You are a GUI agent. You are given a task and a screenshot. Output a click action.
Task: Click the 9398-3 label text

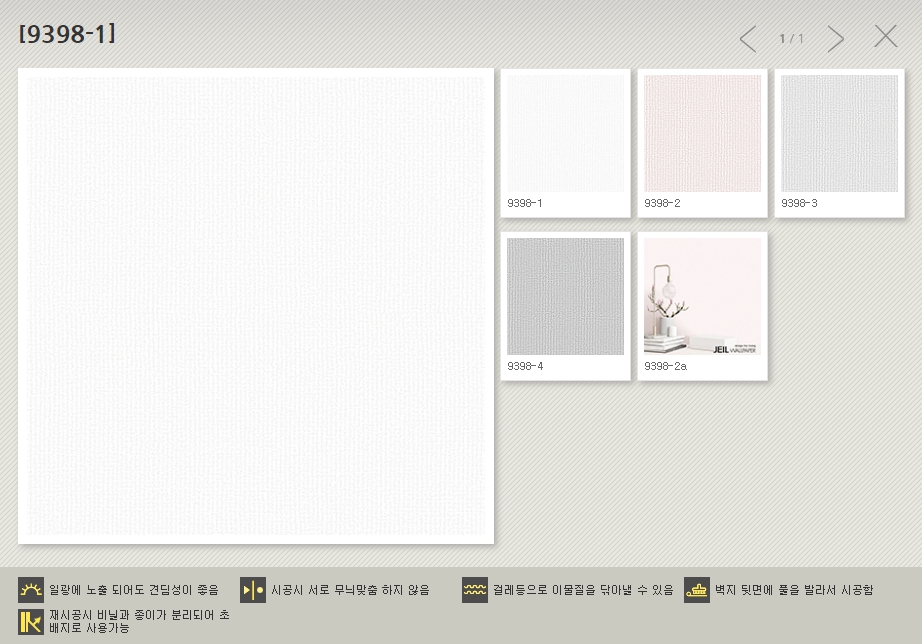[x=799, y=204]
